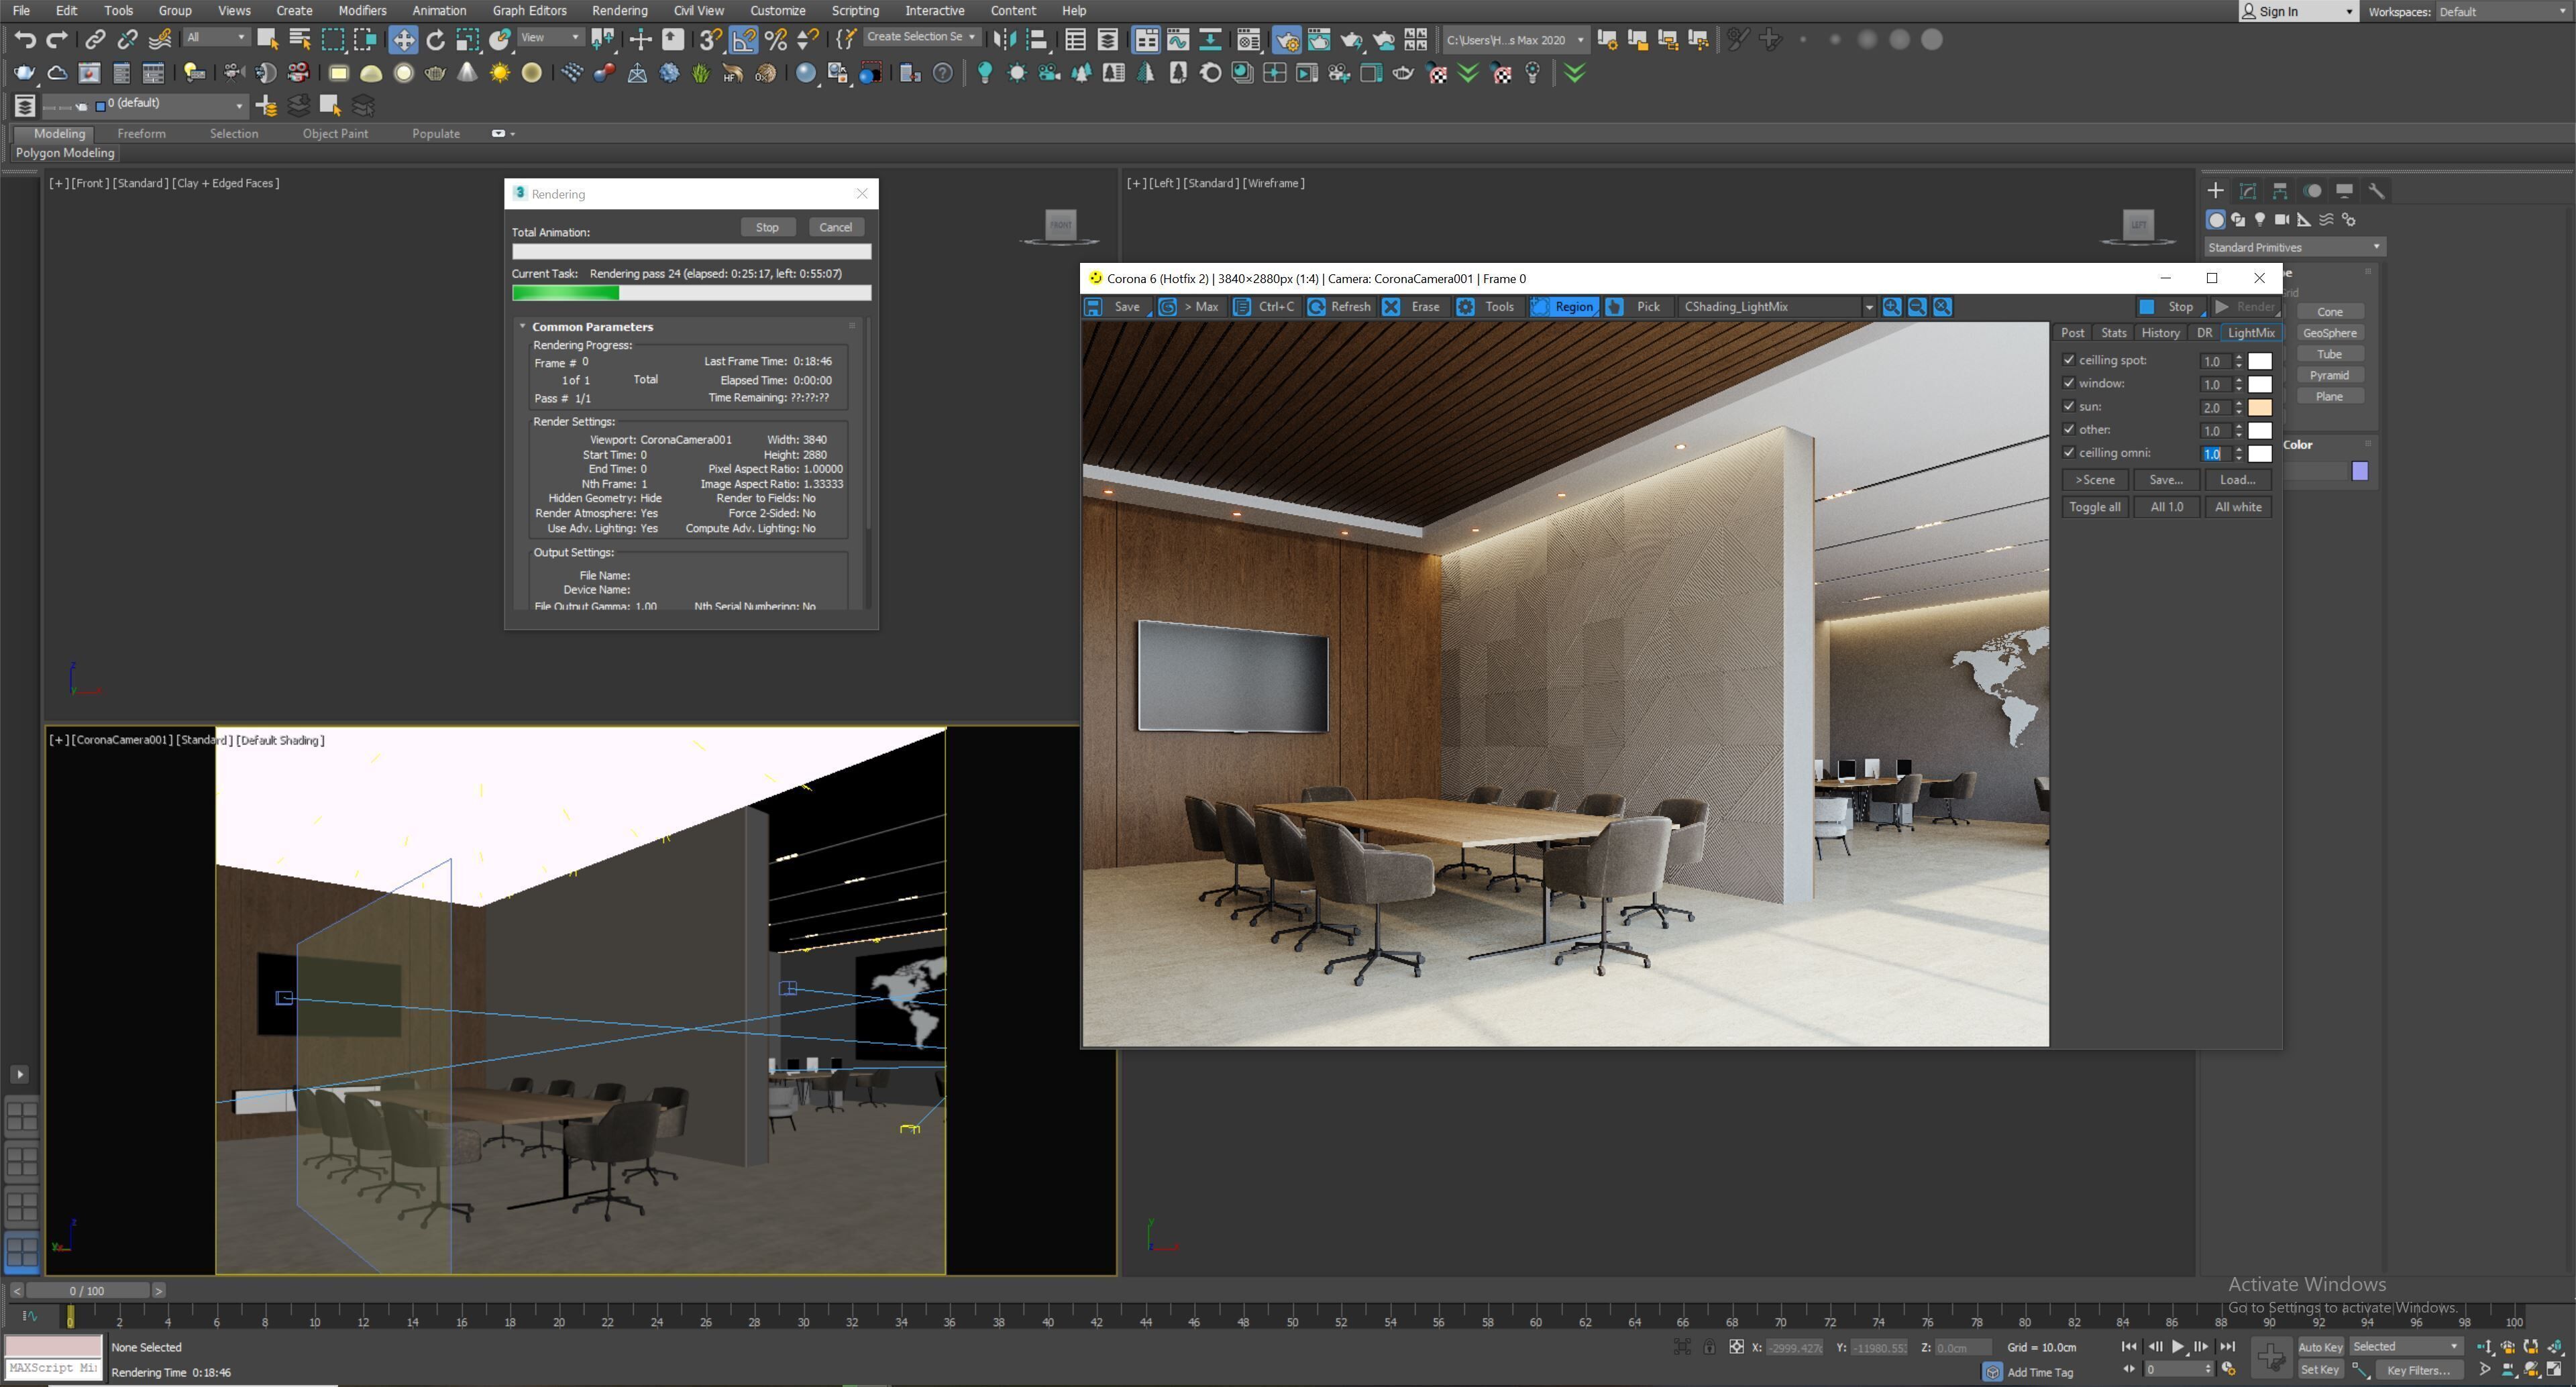Viewport: 2576px width, 1387px height.
Task: Open the Rendering menu
Action: click(619, 11)
